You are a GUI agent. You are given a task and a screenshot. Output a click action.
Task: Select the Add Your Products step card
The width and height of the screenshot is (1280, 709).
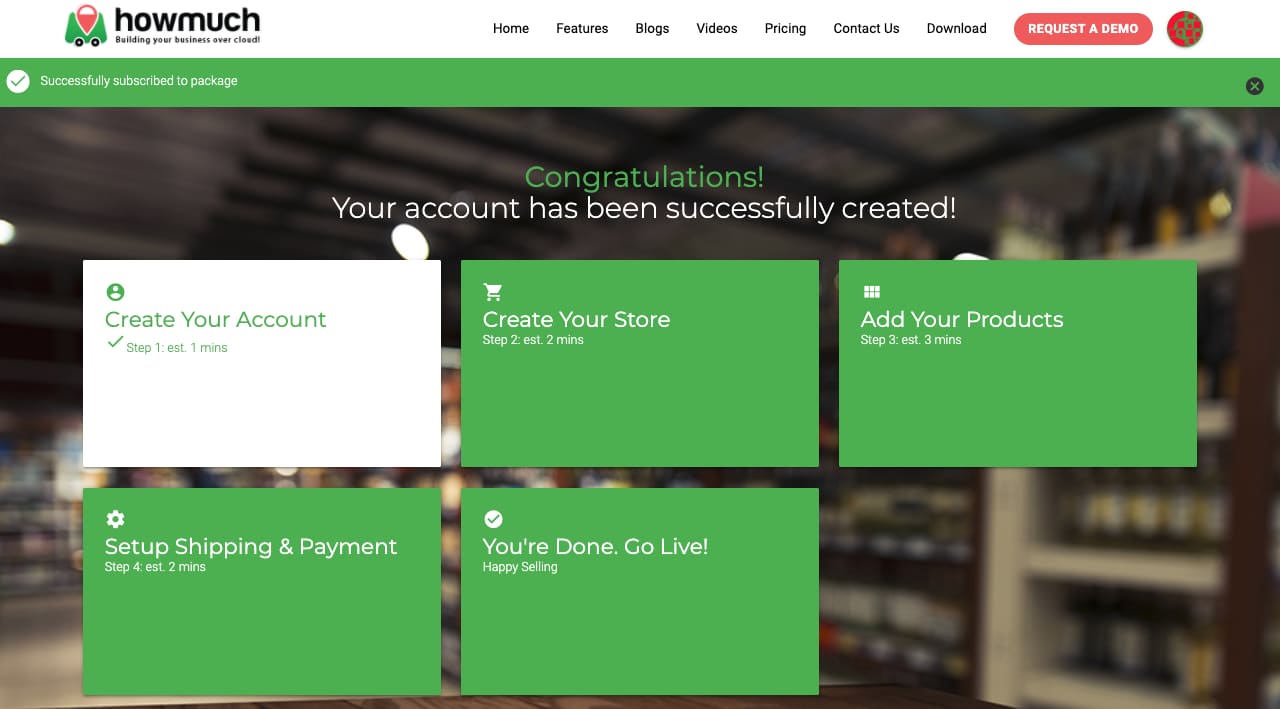coord(1018,363)
